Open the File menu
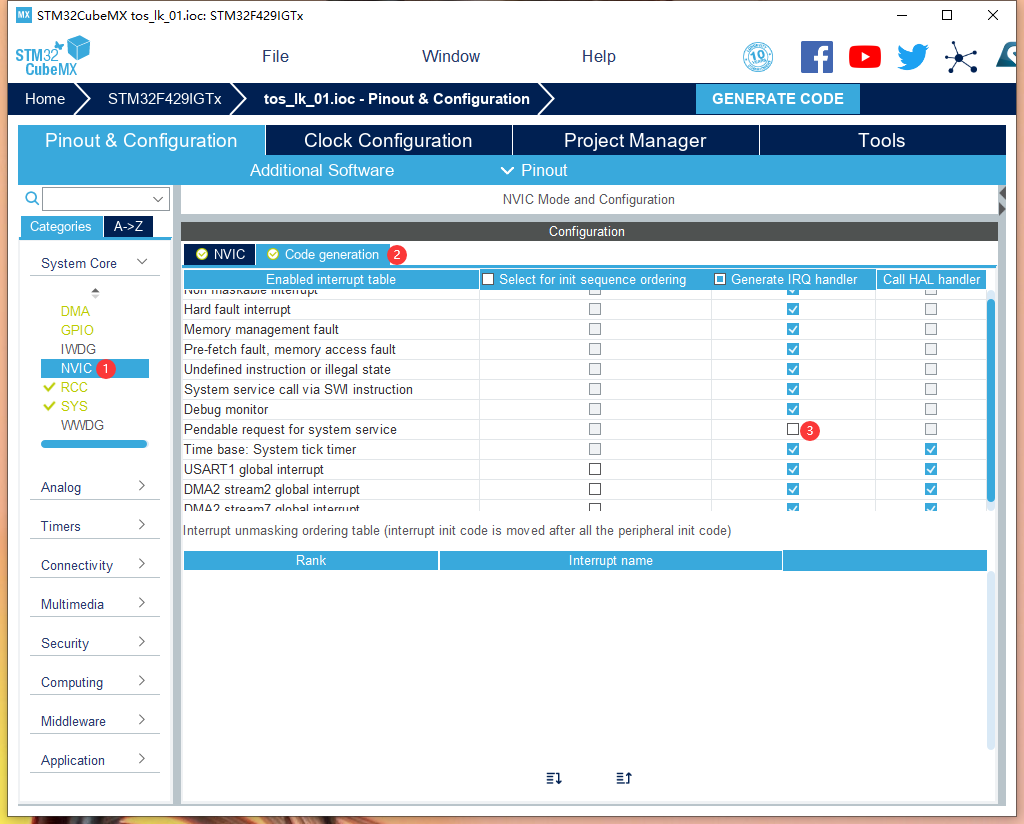The height and width of the screenshot is (824, 1024). [275, 57]
